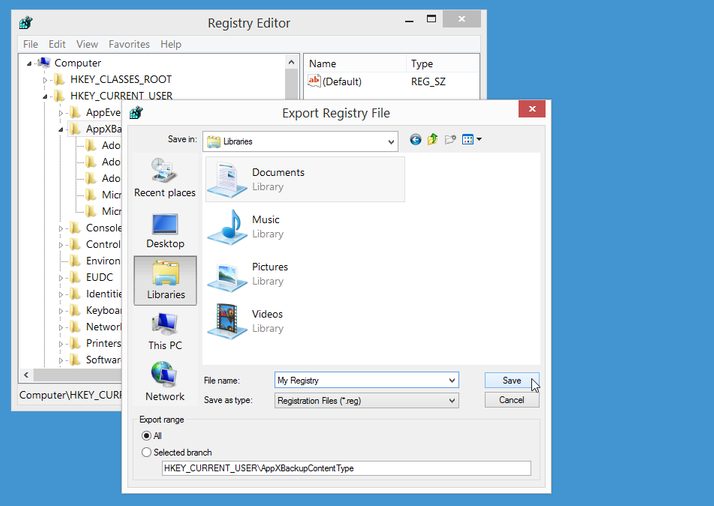Open the Favorites menu
The width and height of the screenshot is (714, 506).
129,44
